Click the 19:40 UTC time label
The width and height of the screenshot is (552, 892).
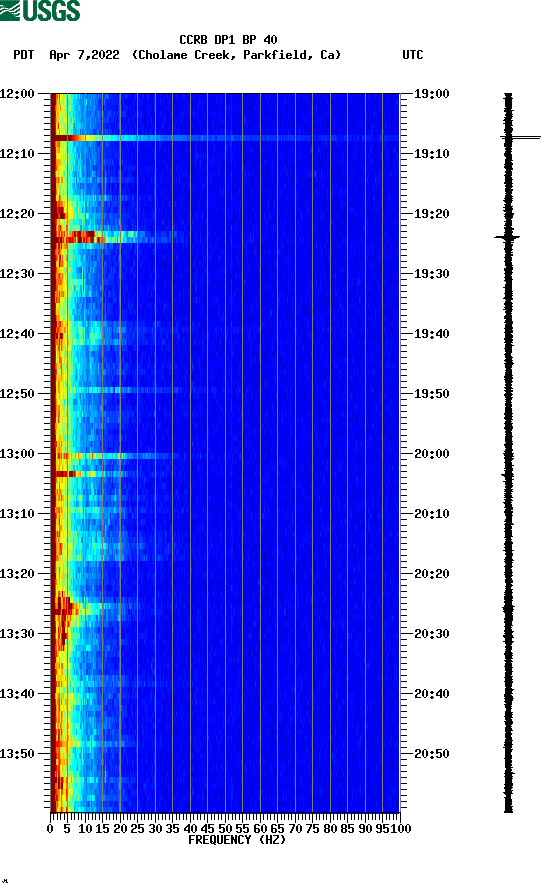[432, 334]
